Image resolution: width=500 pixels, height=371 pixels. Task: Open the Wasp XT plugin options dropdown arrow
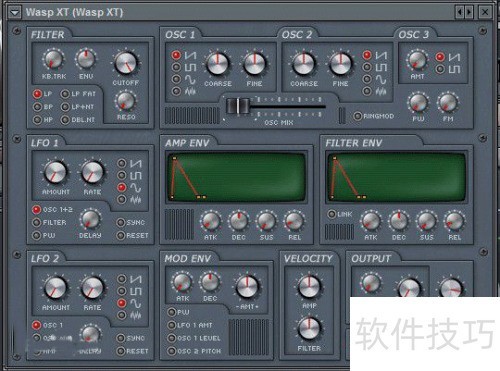coord(14,13)
